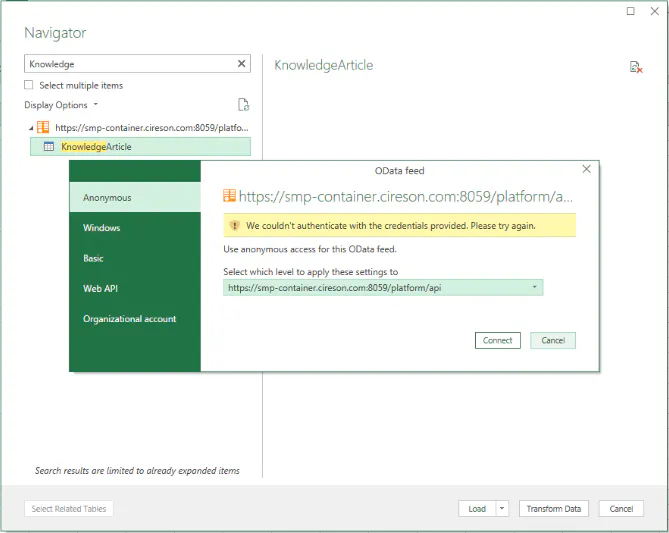Click the Load button
The image size is (669, 533).
(477, 508)
